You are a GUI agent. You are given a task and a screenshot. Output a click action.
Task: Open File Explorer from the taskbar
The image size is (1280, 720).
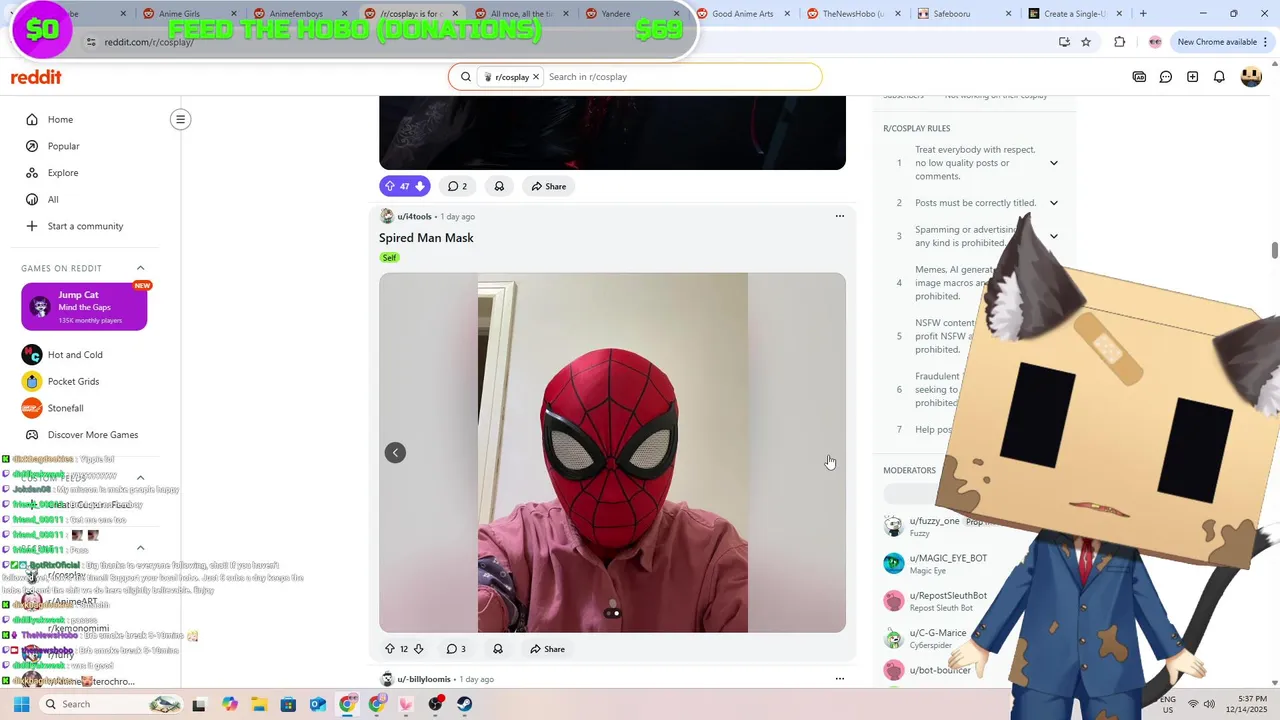pos(259,704)
